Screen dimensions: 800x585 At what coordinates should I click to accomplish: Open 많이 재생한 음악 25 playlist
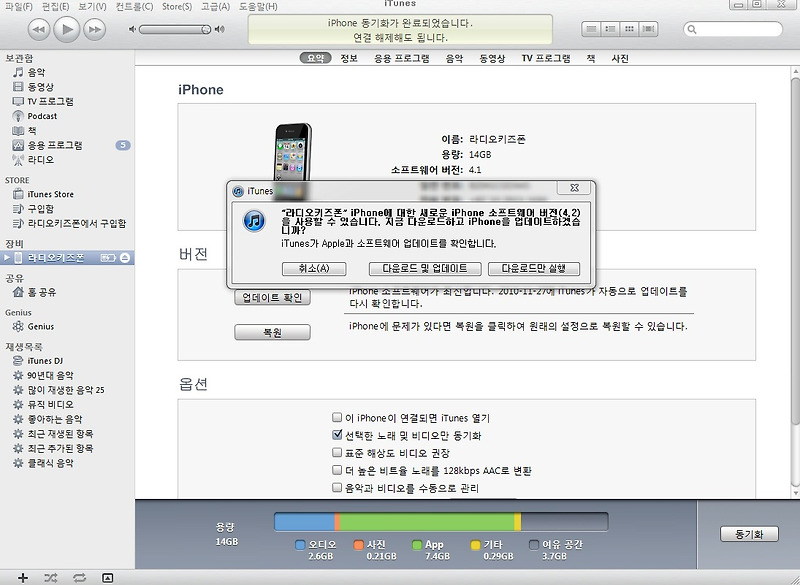click(65, 390)
